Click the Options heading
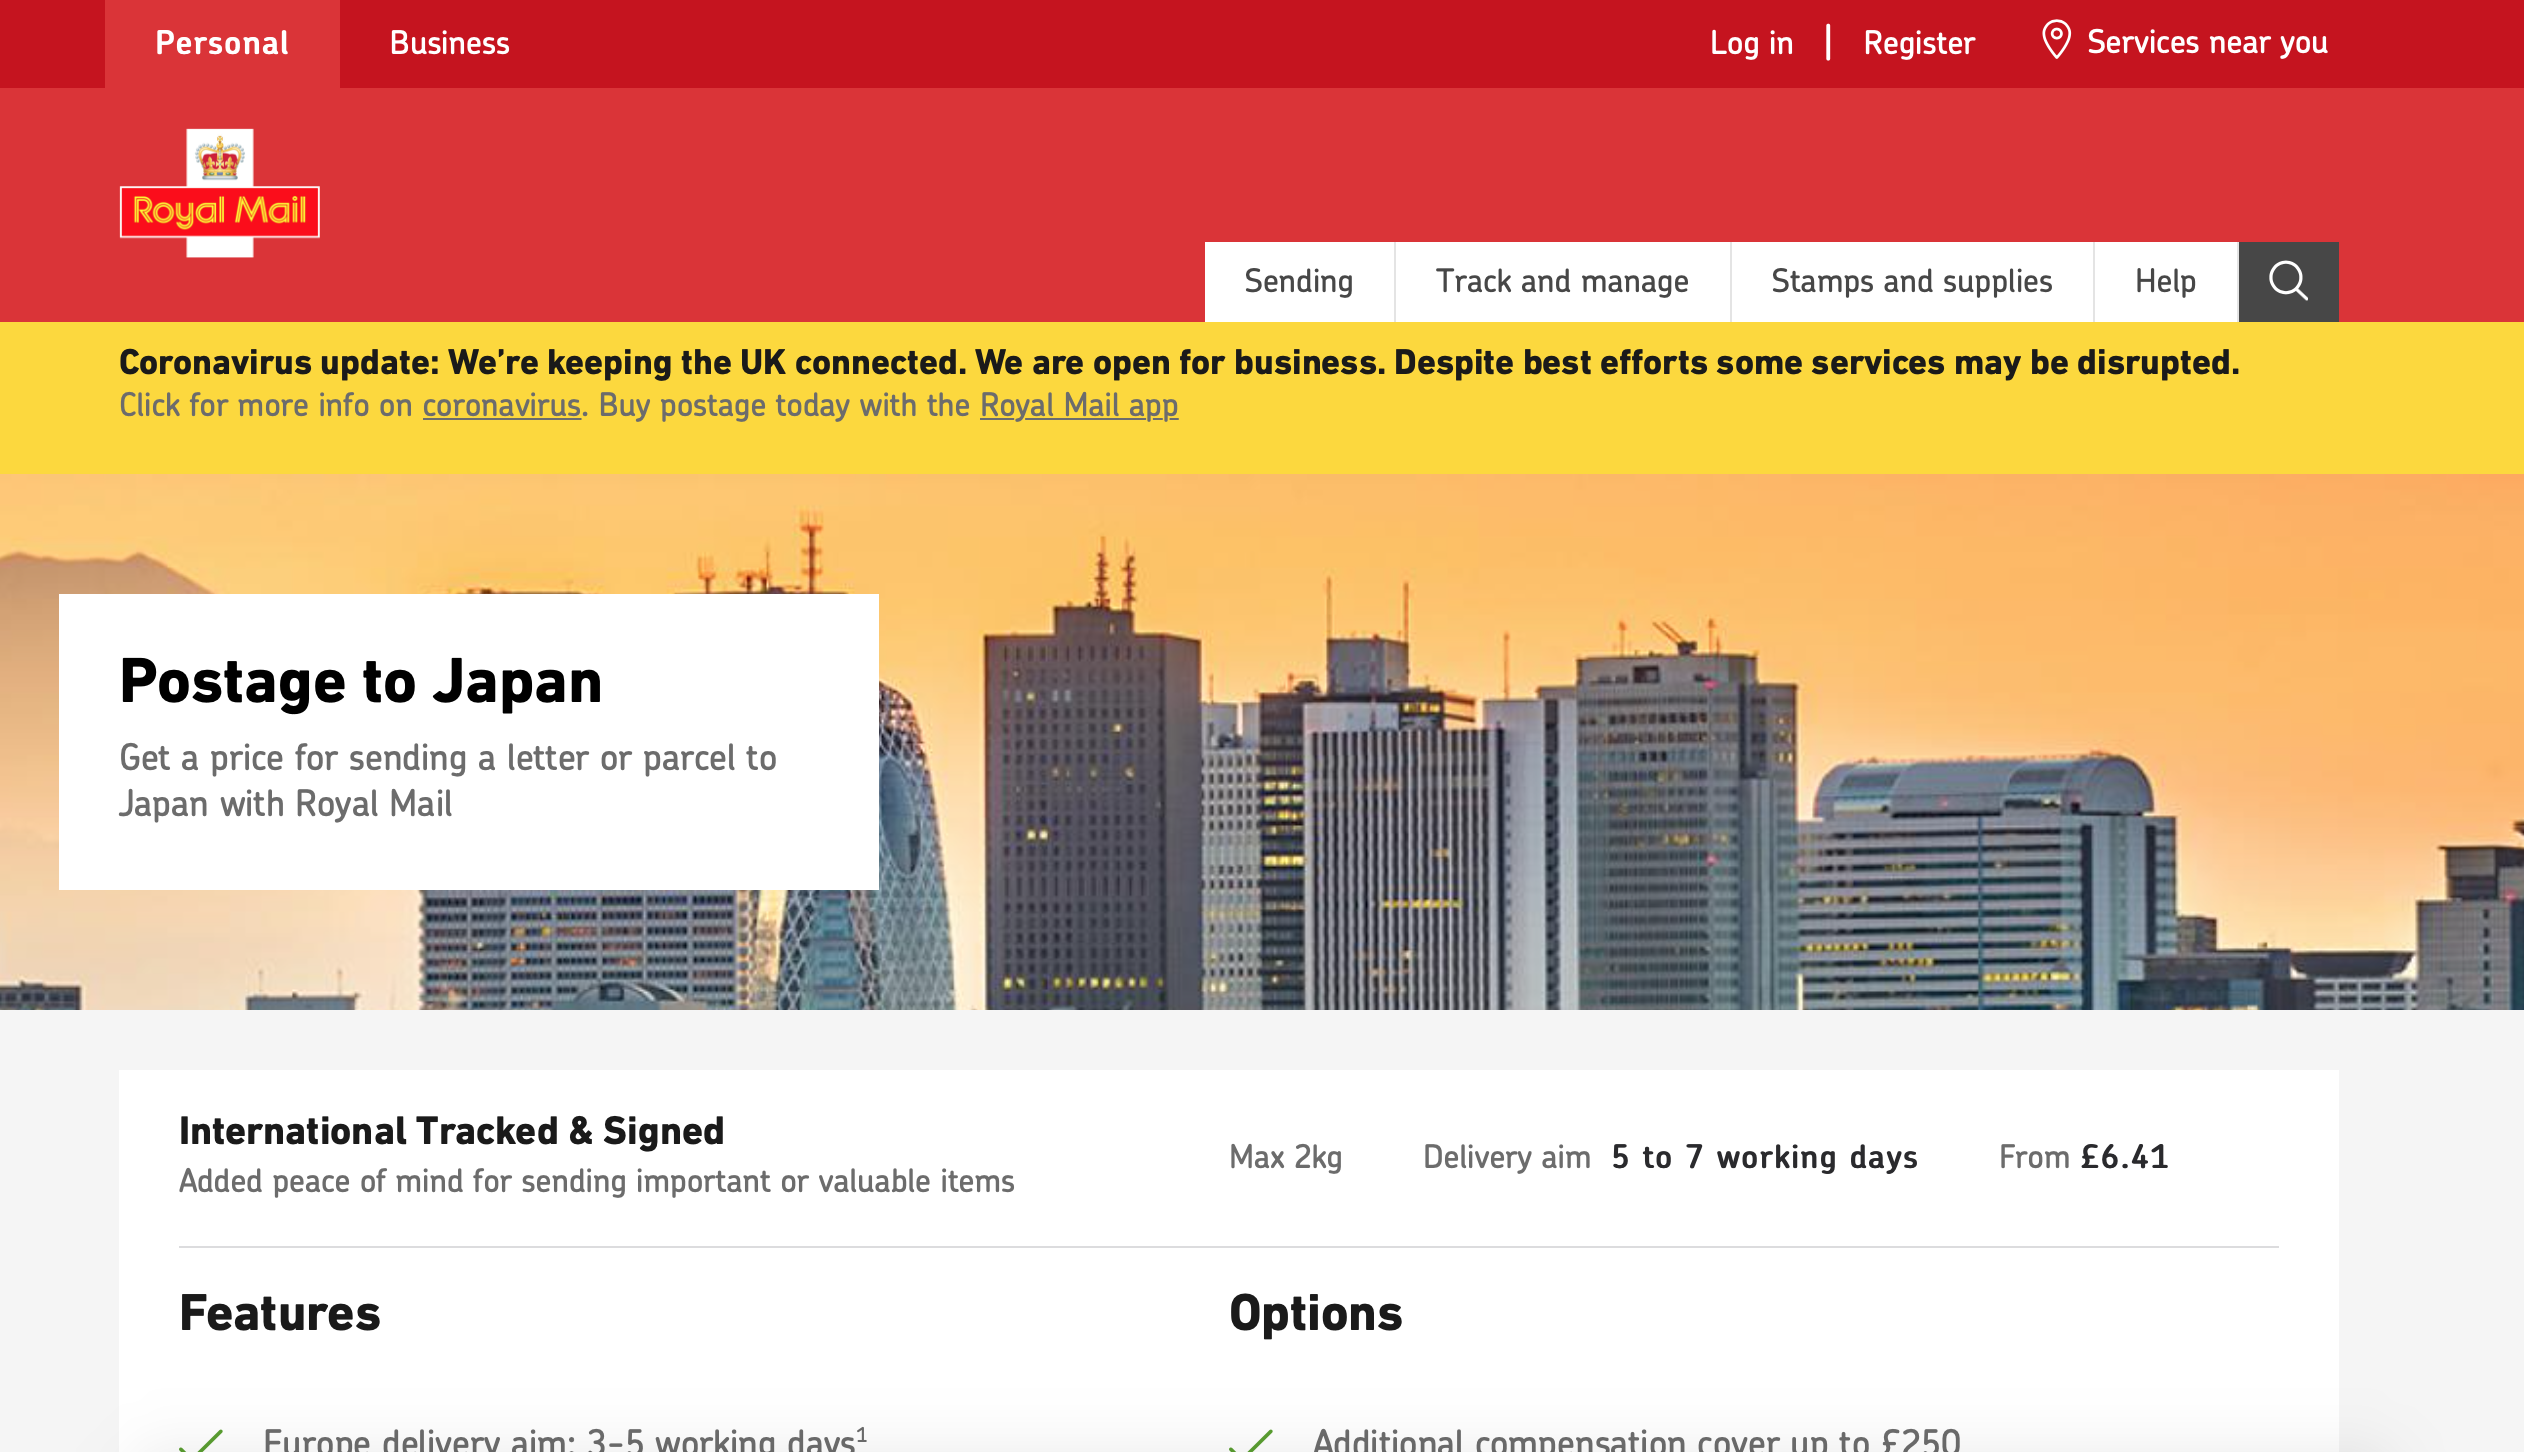Image resolution: width=2524 pixels, height=1452 pixels. point(1316,1313)
